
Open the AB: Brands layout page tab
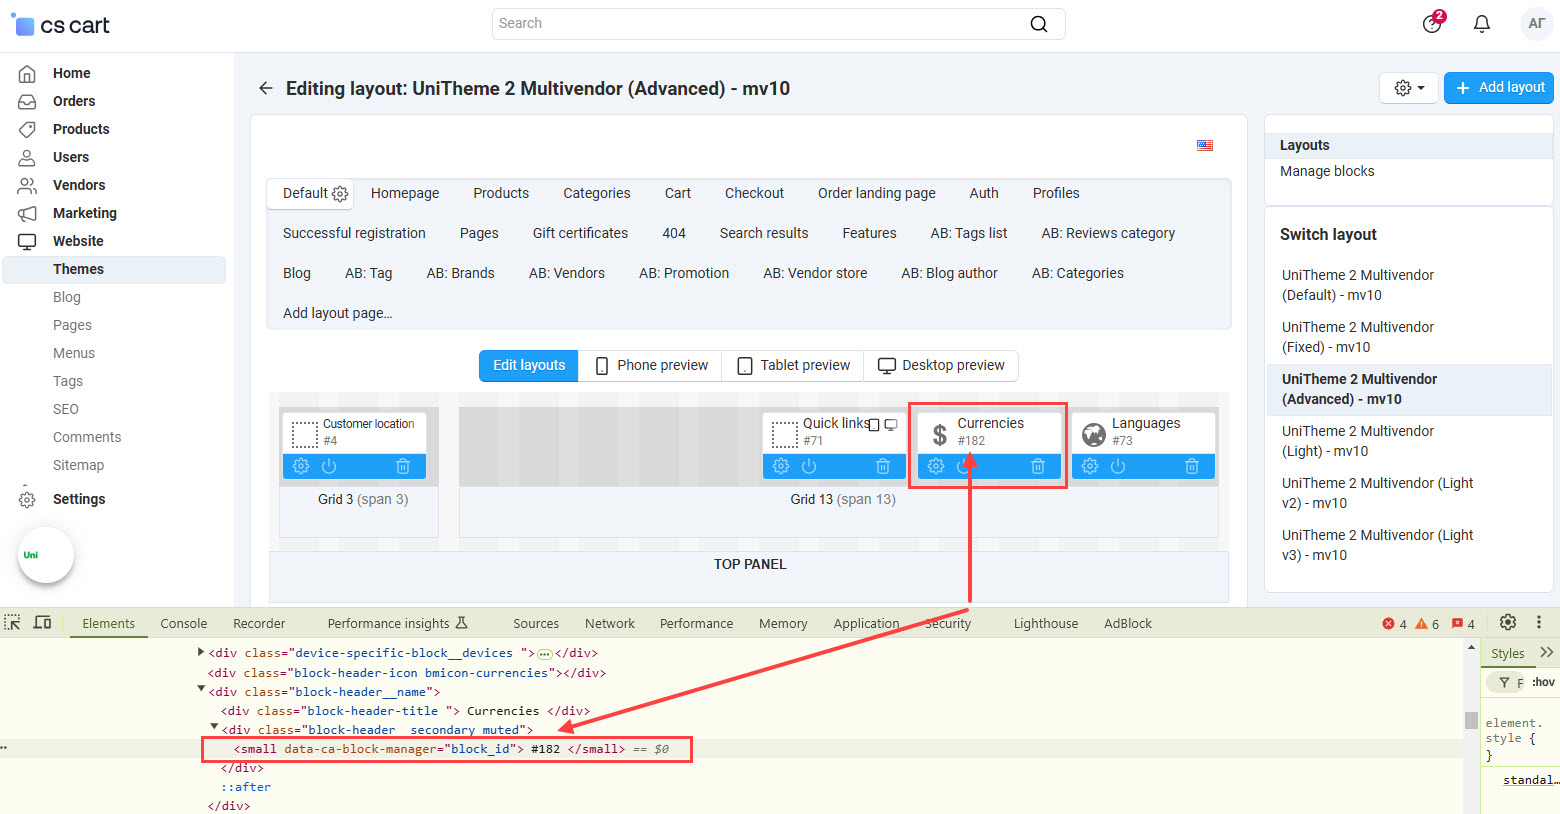[460, 273]
